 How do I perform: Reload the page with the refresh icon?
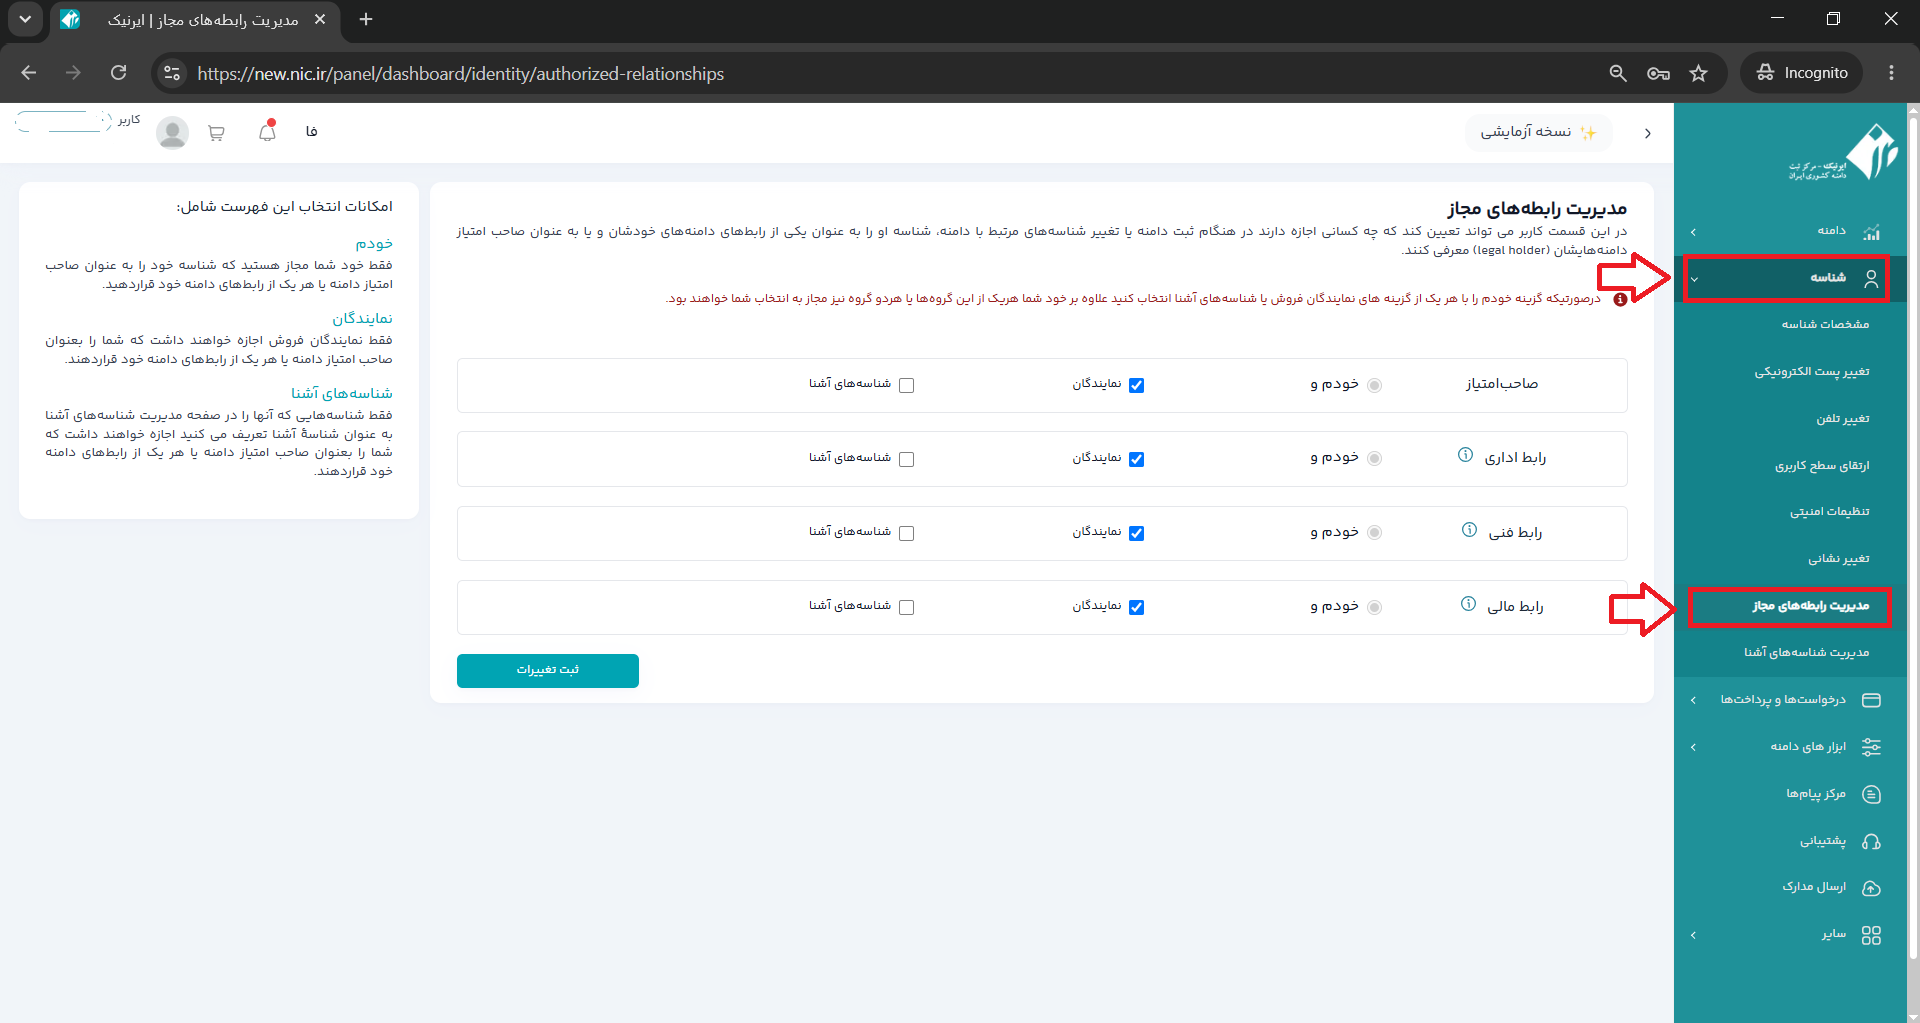[118, 73]
